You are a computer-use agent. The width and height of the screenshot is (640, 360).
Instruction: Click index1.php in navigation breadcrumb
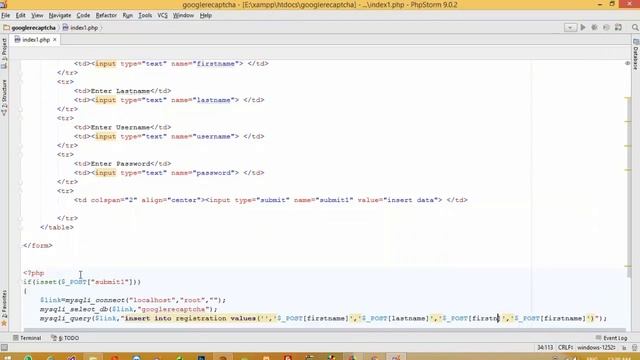coord(80,28)
